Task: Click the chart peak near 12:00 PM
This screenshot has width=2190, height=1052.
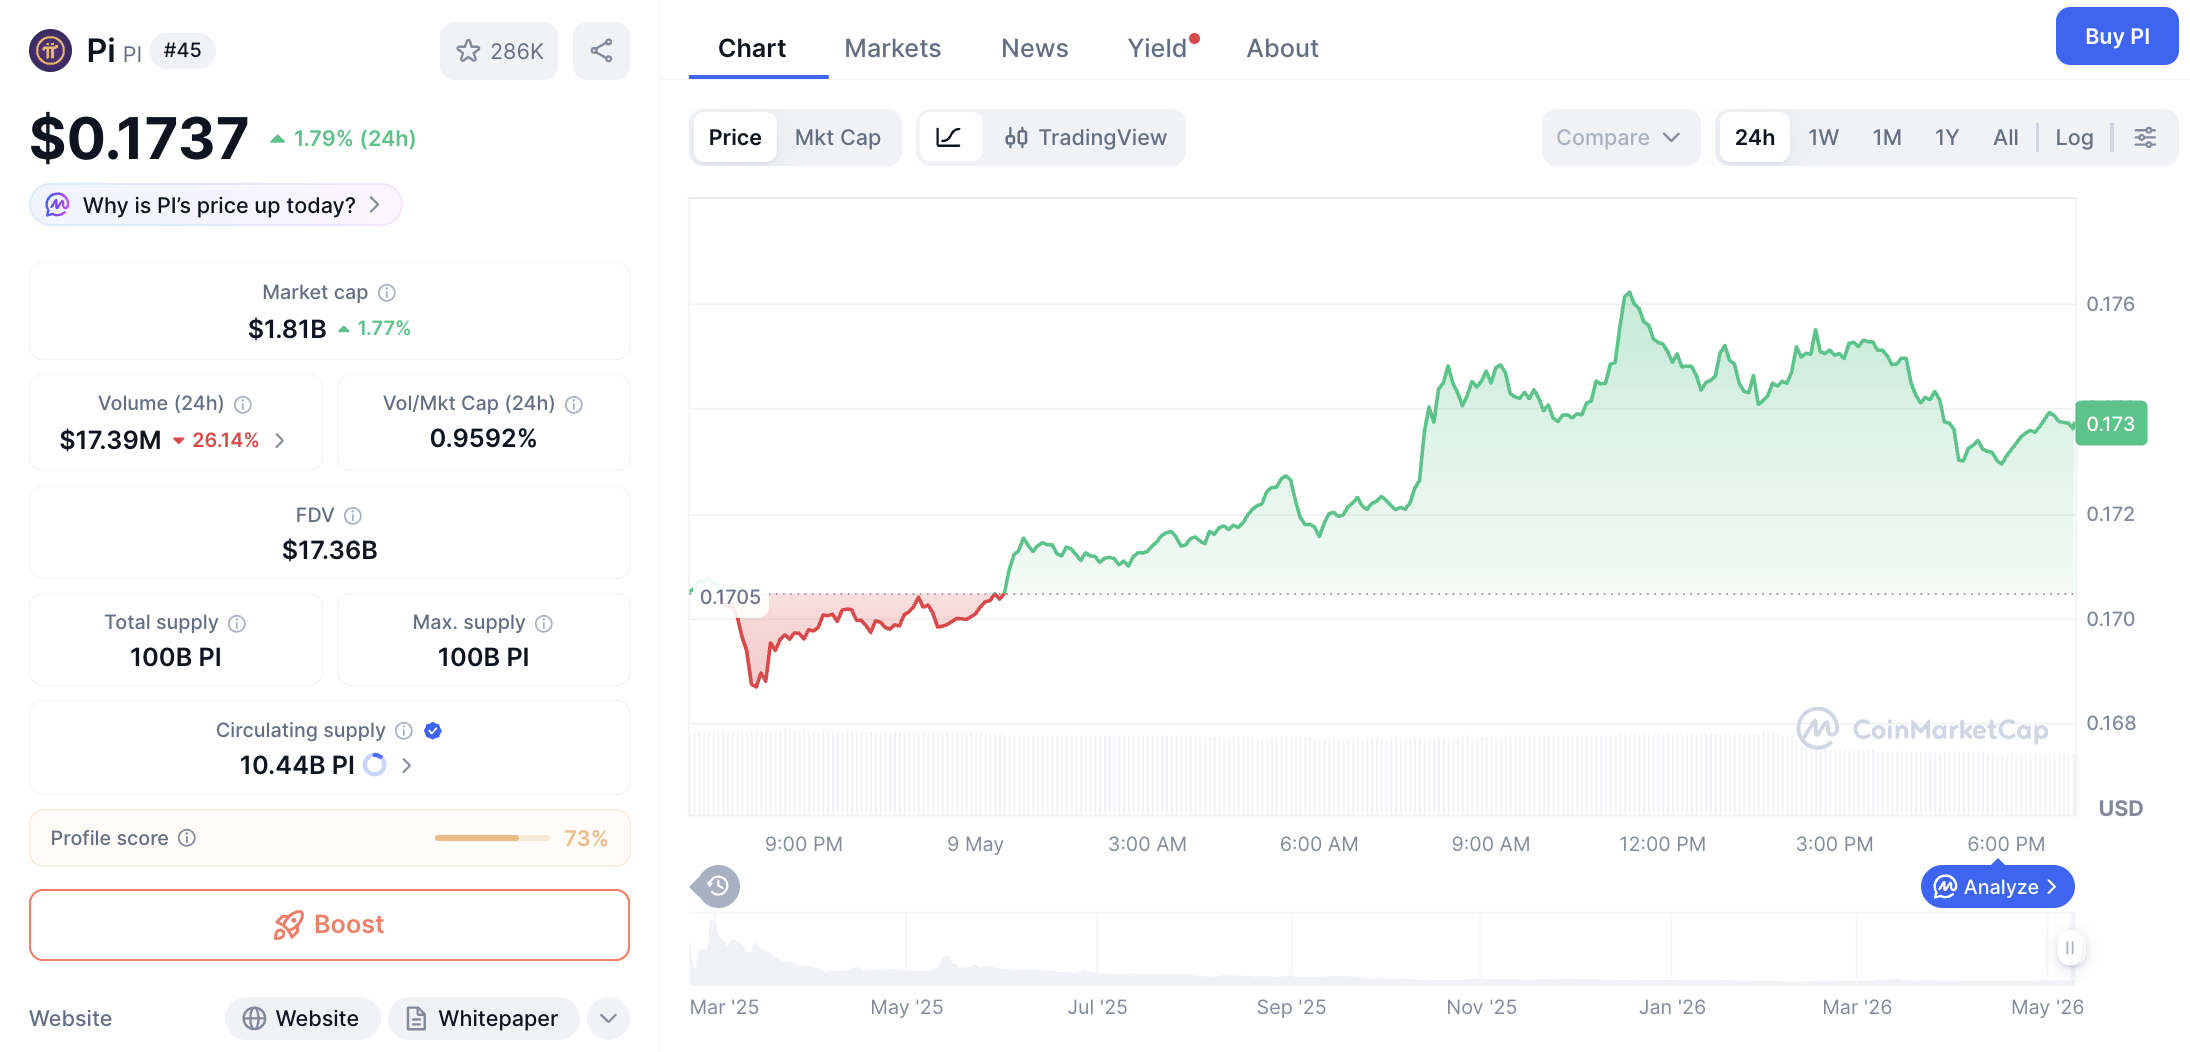Action: [1629, 293]
